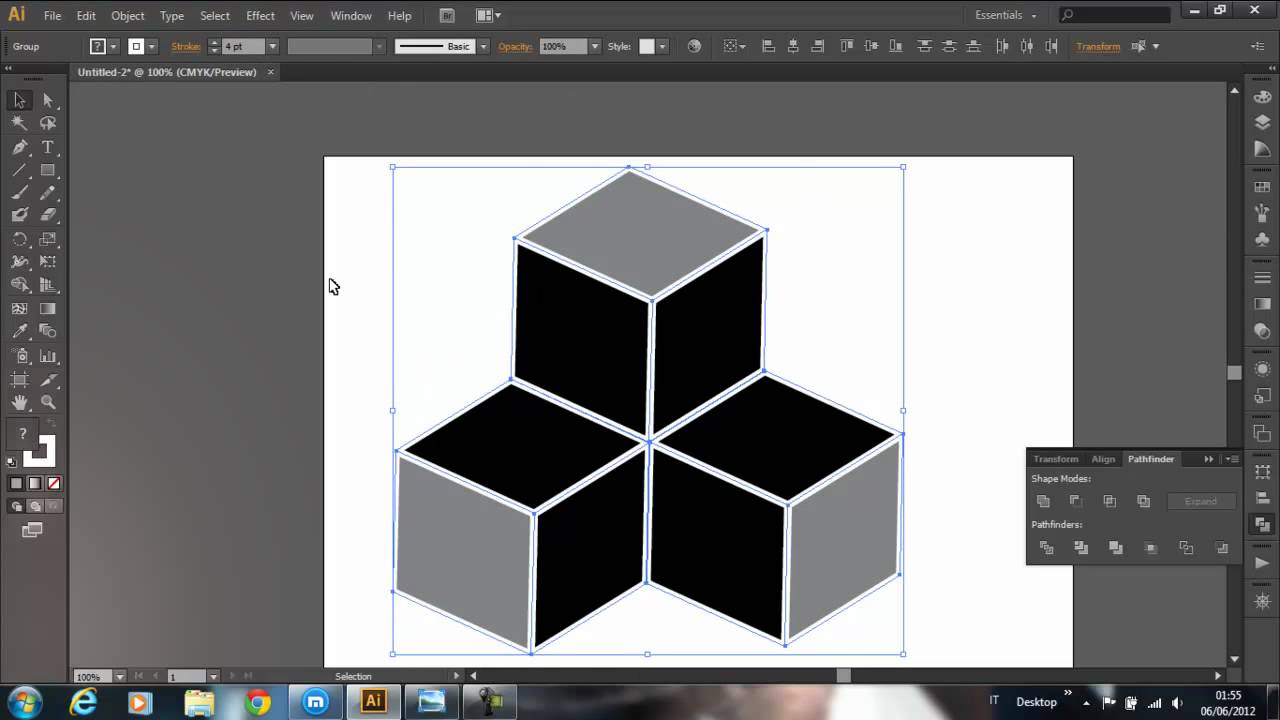Screen dimensions: 1280x720
Task: Open the Recolor Artwork icon in control bar
Action: tap(694, 46)
